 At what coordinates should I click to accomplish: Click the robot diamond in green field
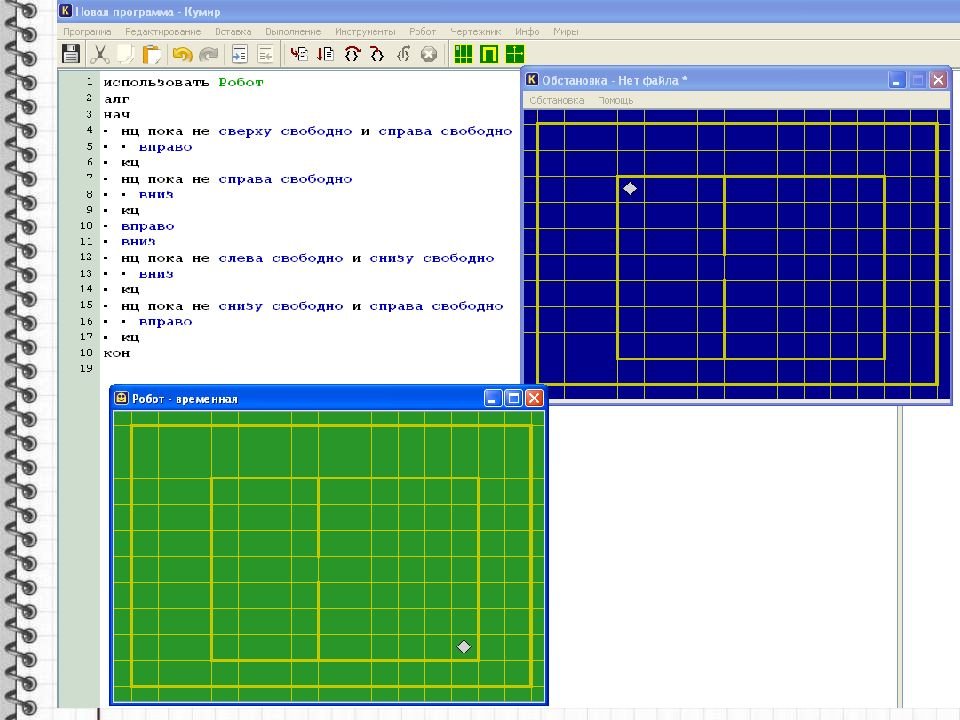(464, 647)
